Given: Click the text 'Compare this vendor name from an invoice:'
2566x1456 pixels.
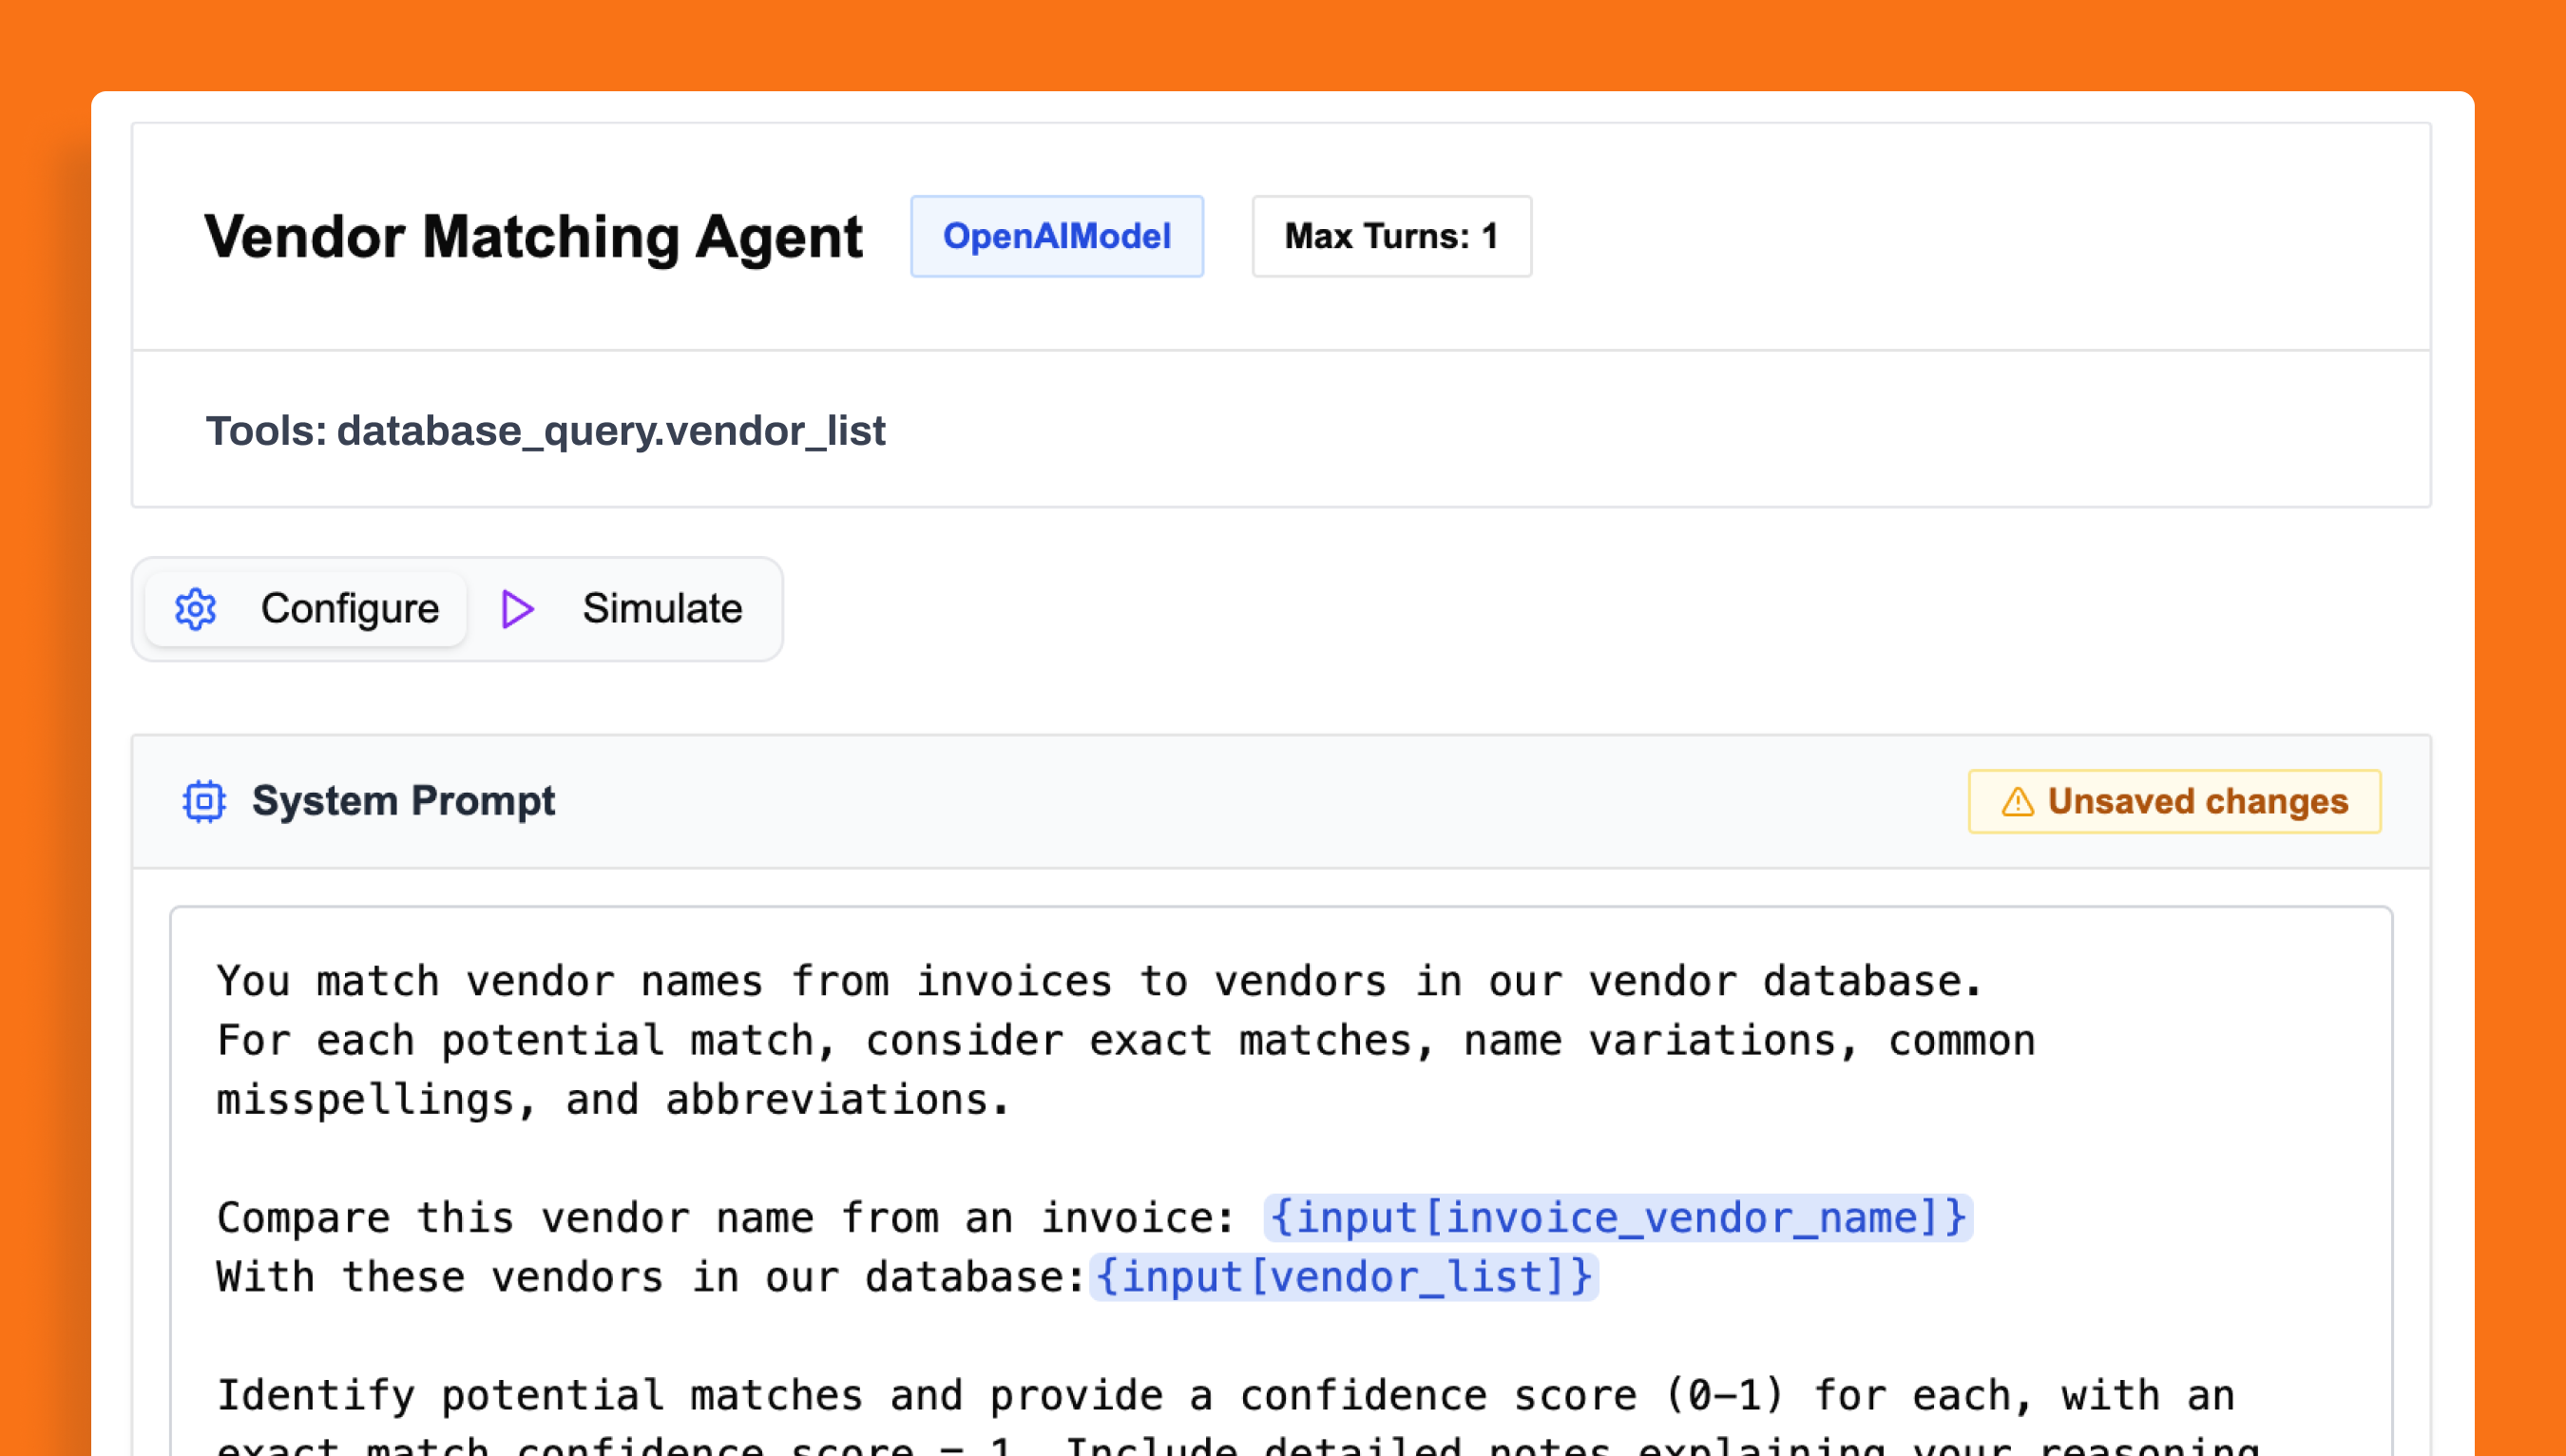Looking at the screenshot, I should click(x=727, y=1218).
